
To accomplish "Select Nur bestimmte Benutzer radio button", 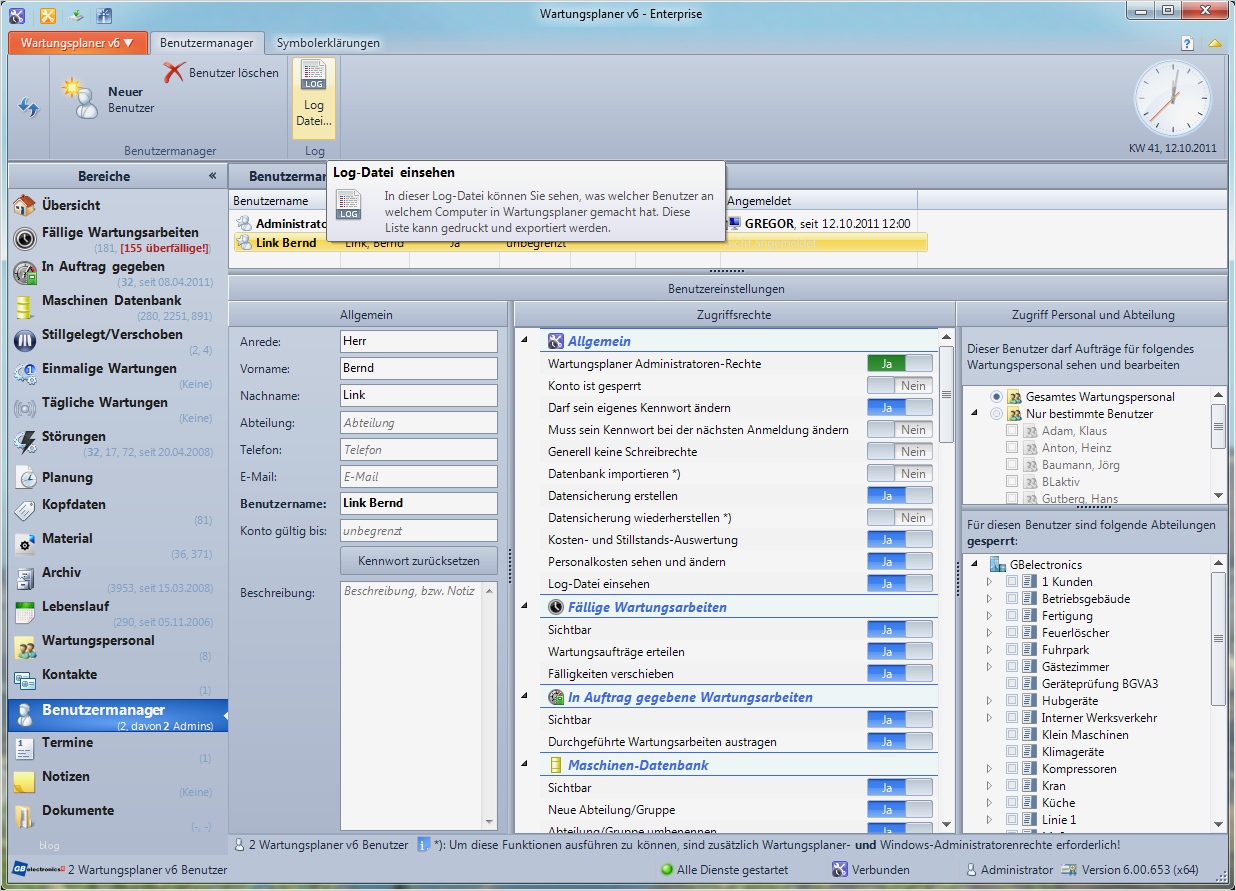I will (996, 414).
